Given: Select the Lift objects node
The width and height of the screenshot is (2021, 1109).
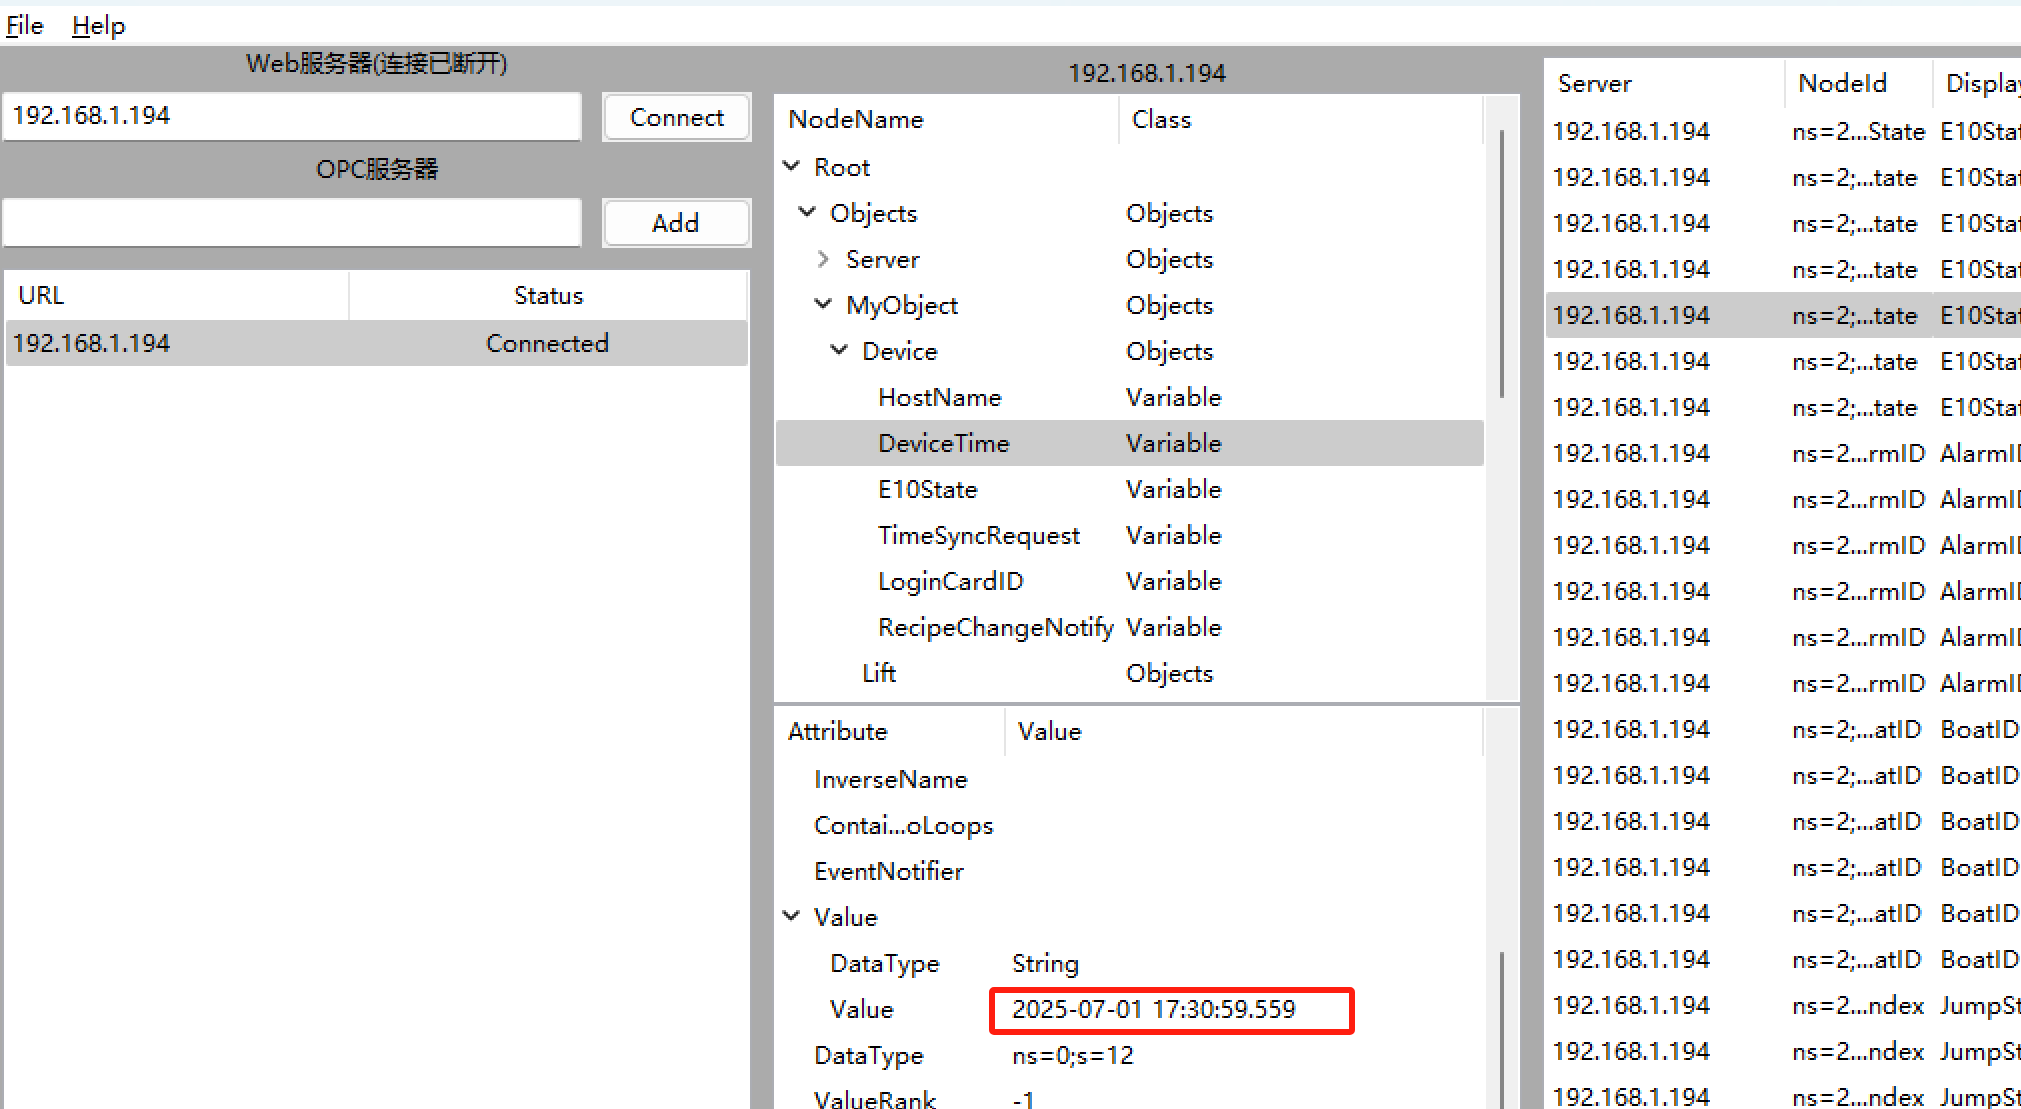Looking at the screenshot, I should 879,673.
